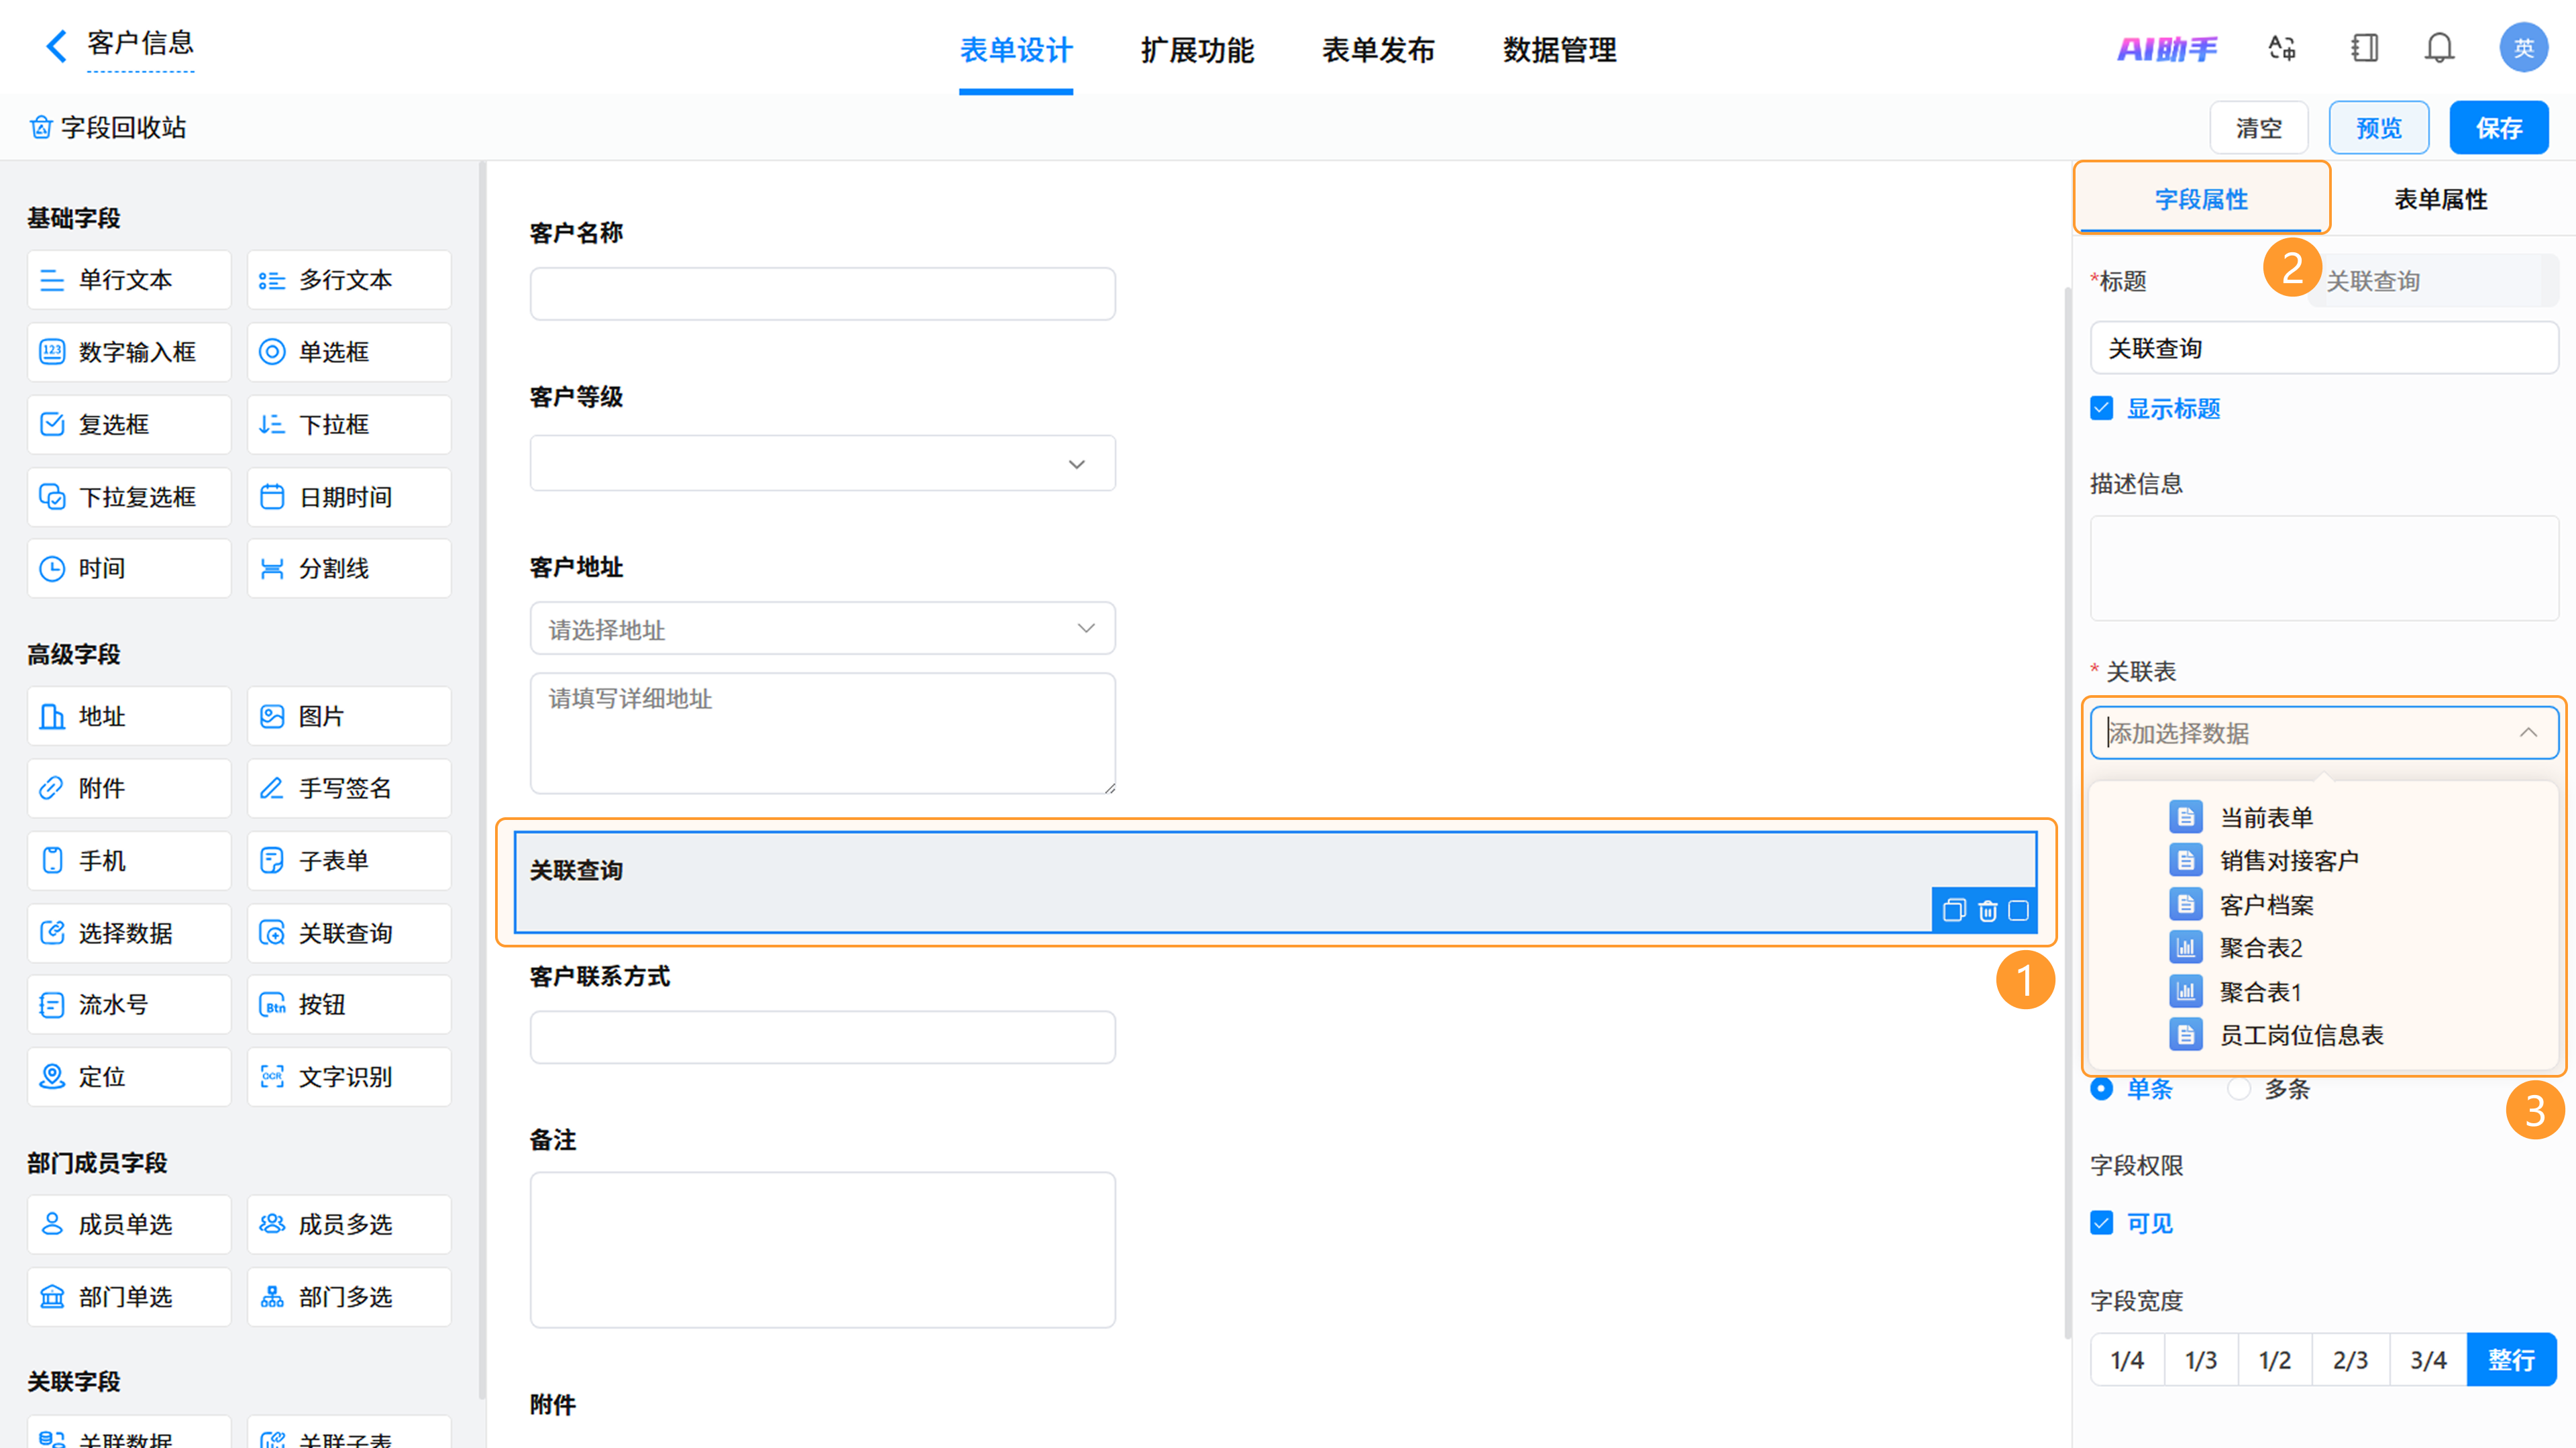Viewport: 2576px width, 1448px height.
Task: Select the 地址 advanced field
Action: (x=129, y=716)
